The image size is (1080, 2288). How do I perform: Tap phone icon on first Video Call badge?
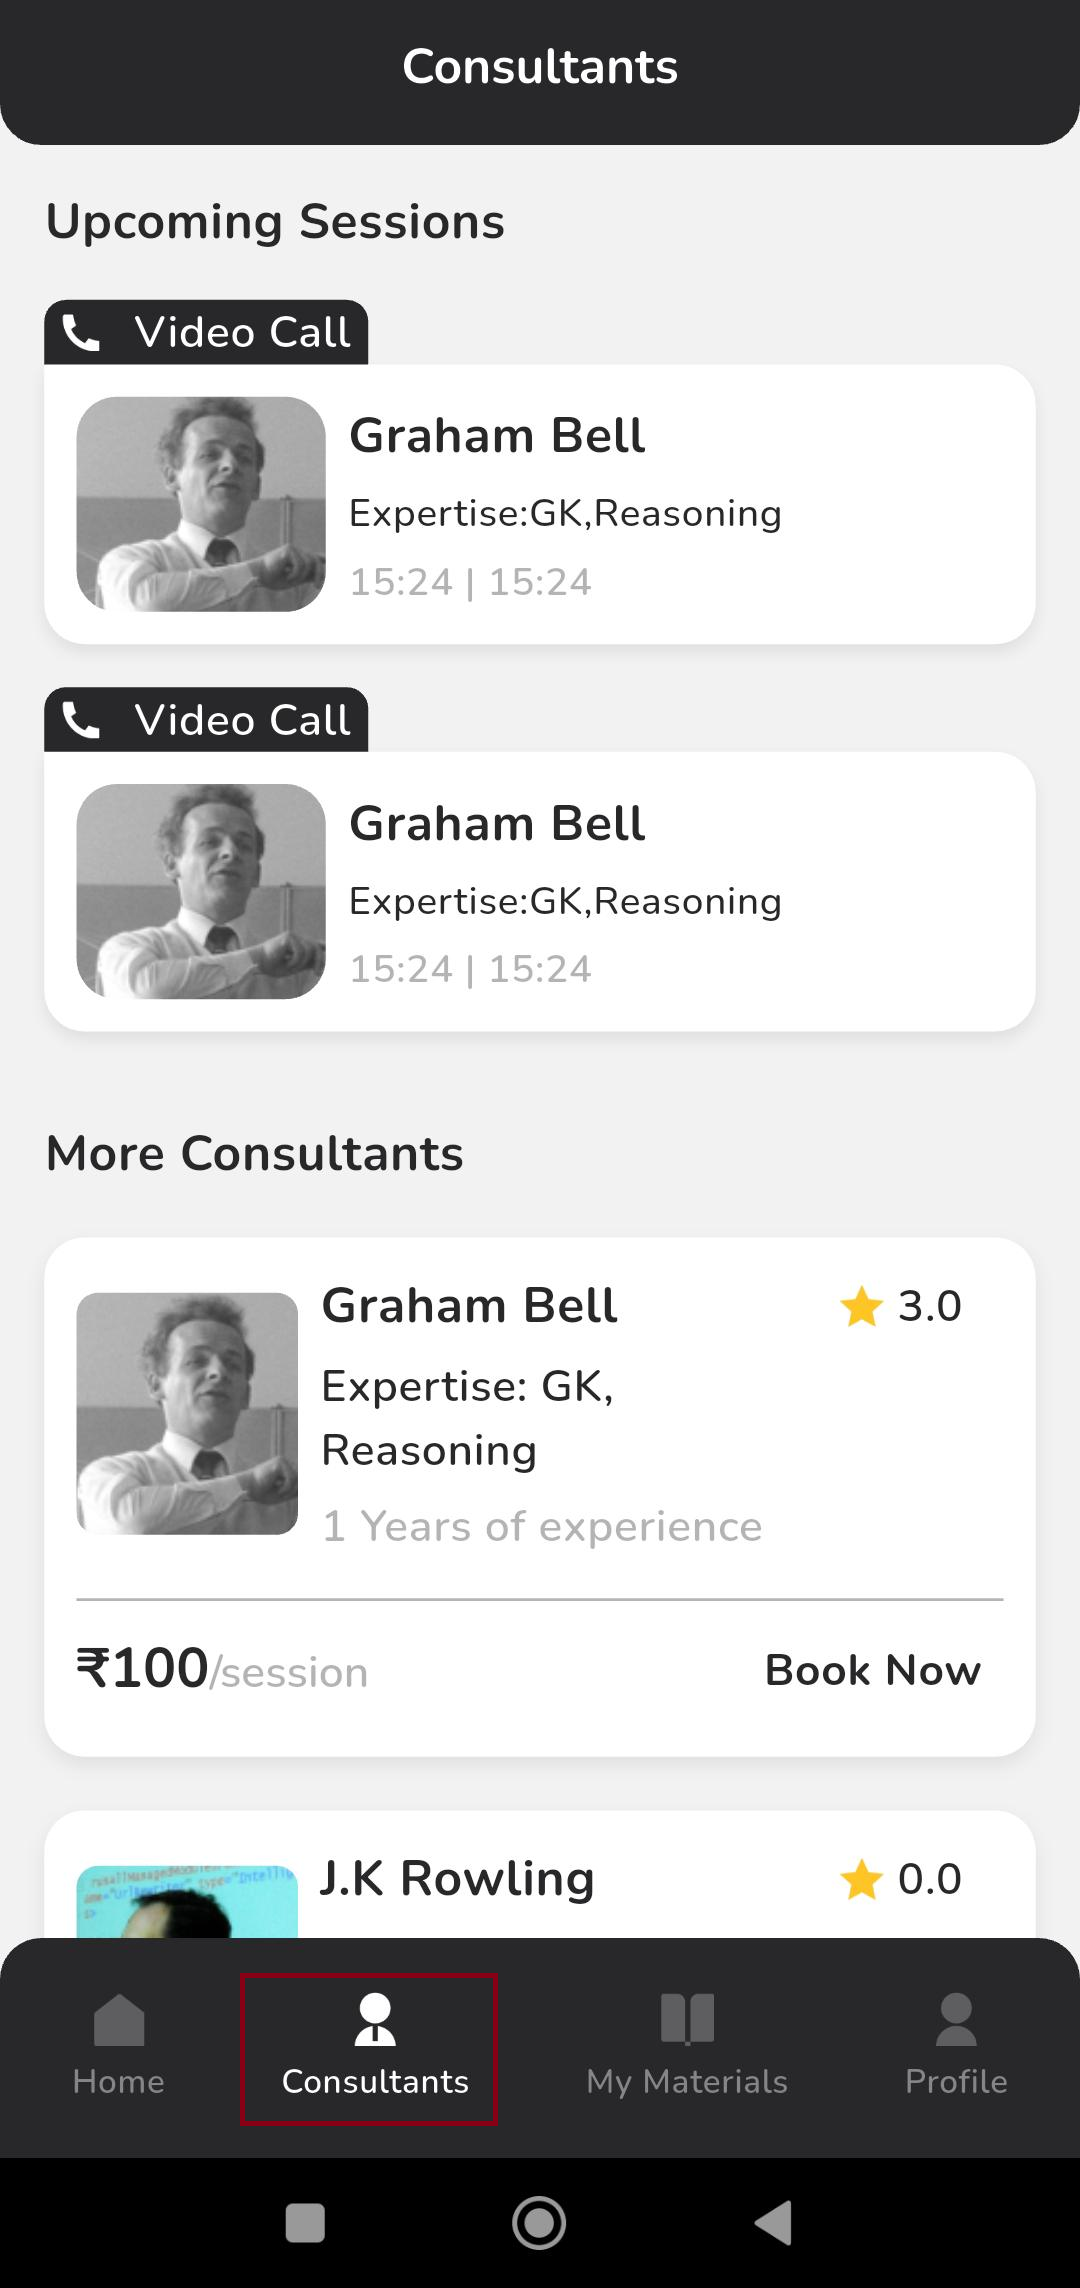tap(81, 332)
